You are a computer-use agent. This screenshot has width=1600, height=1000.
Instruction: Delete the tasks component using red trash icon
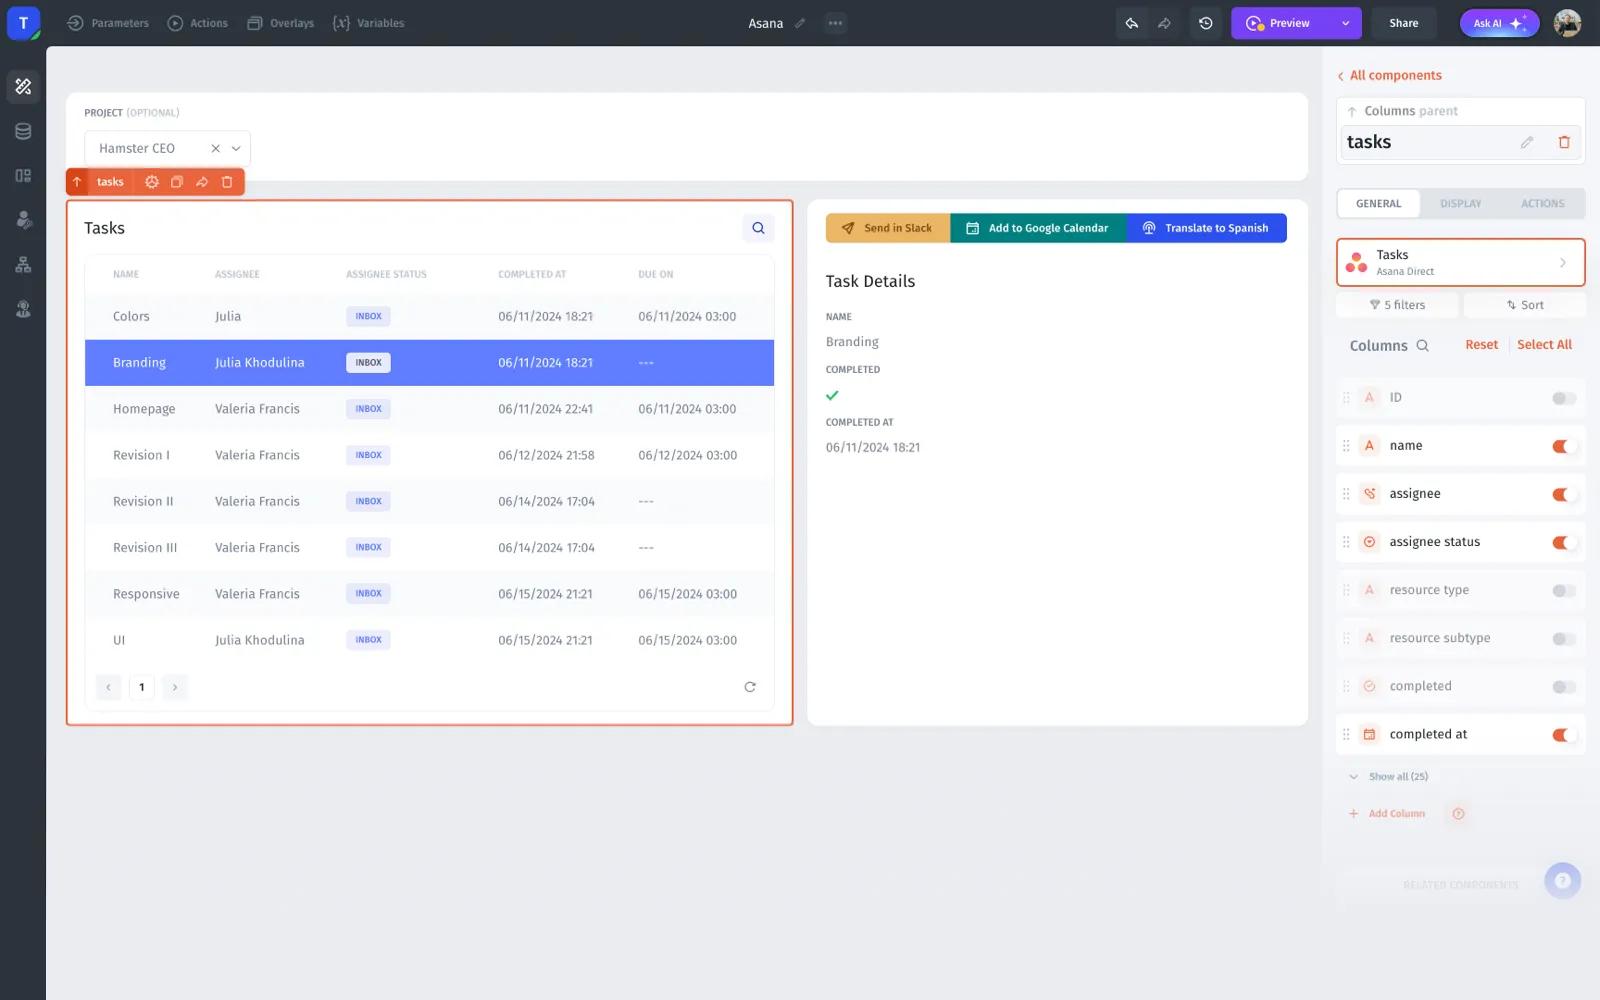1564,142
